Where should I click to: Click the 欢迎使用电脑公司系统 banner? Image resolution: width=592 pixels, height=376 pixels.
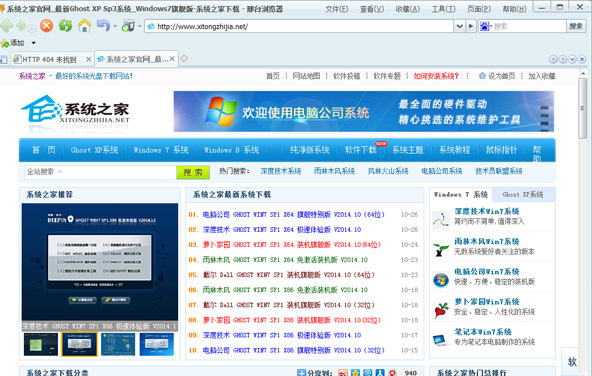tap(364, 111)
